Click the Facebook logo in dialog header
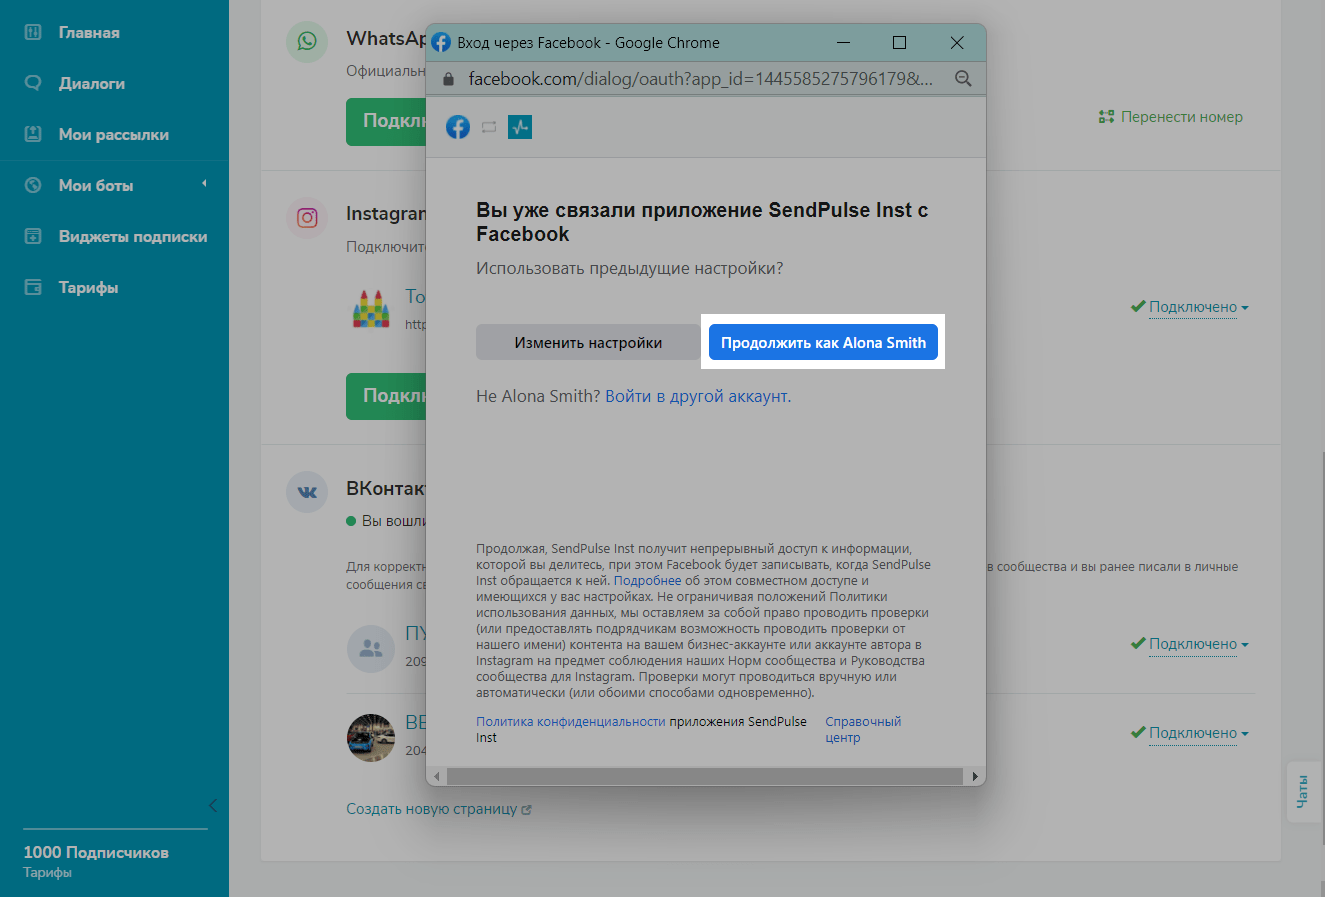Screen dimensions: 1325x897 [458, 127]
